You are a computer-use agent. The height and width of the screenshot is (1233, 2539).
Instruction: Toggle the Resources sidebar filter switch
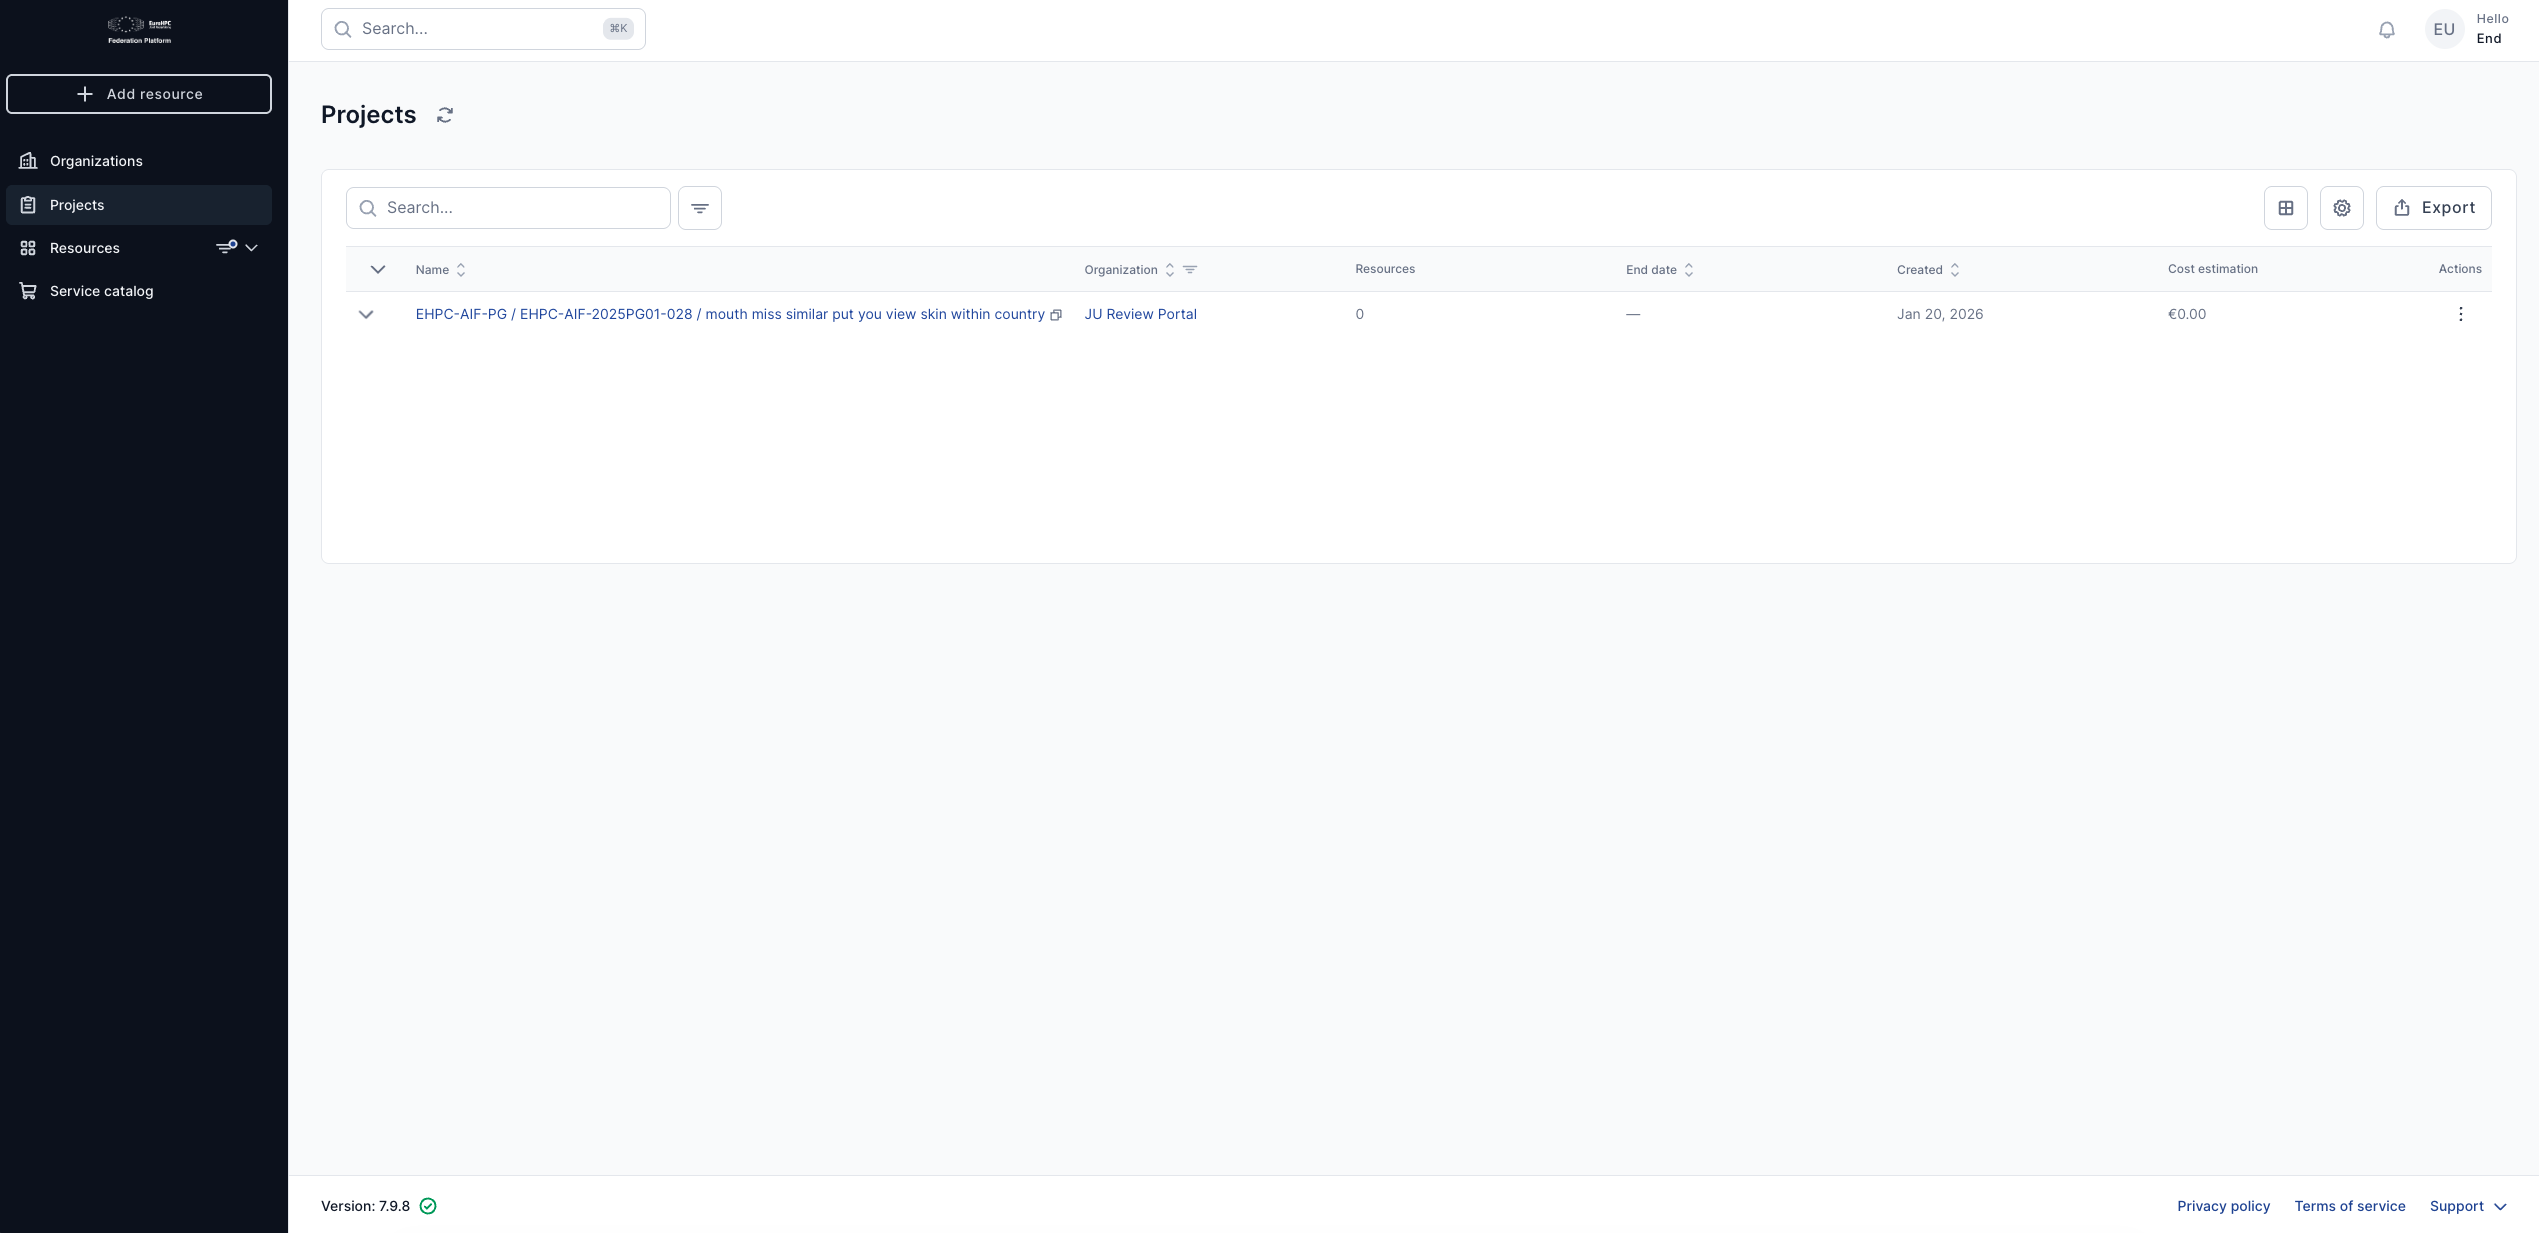(227, 247)
